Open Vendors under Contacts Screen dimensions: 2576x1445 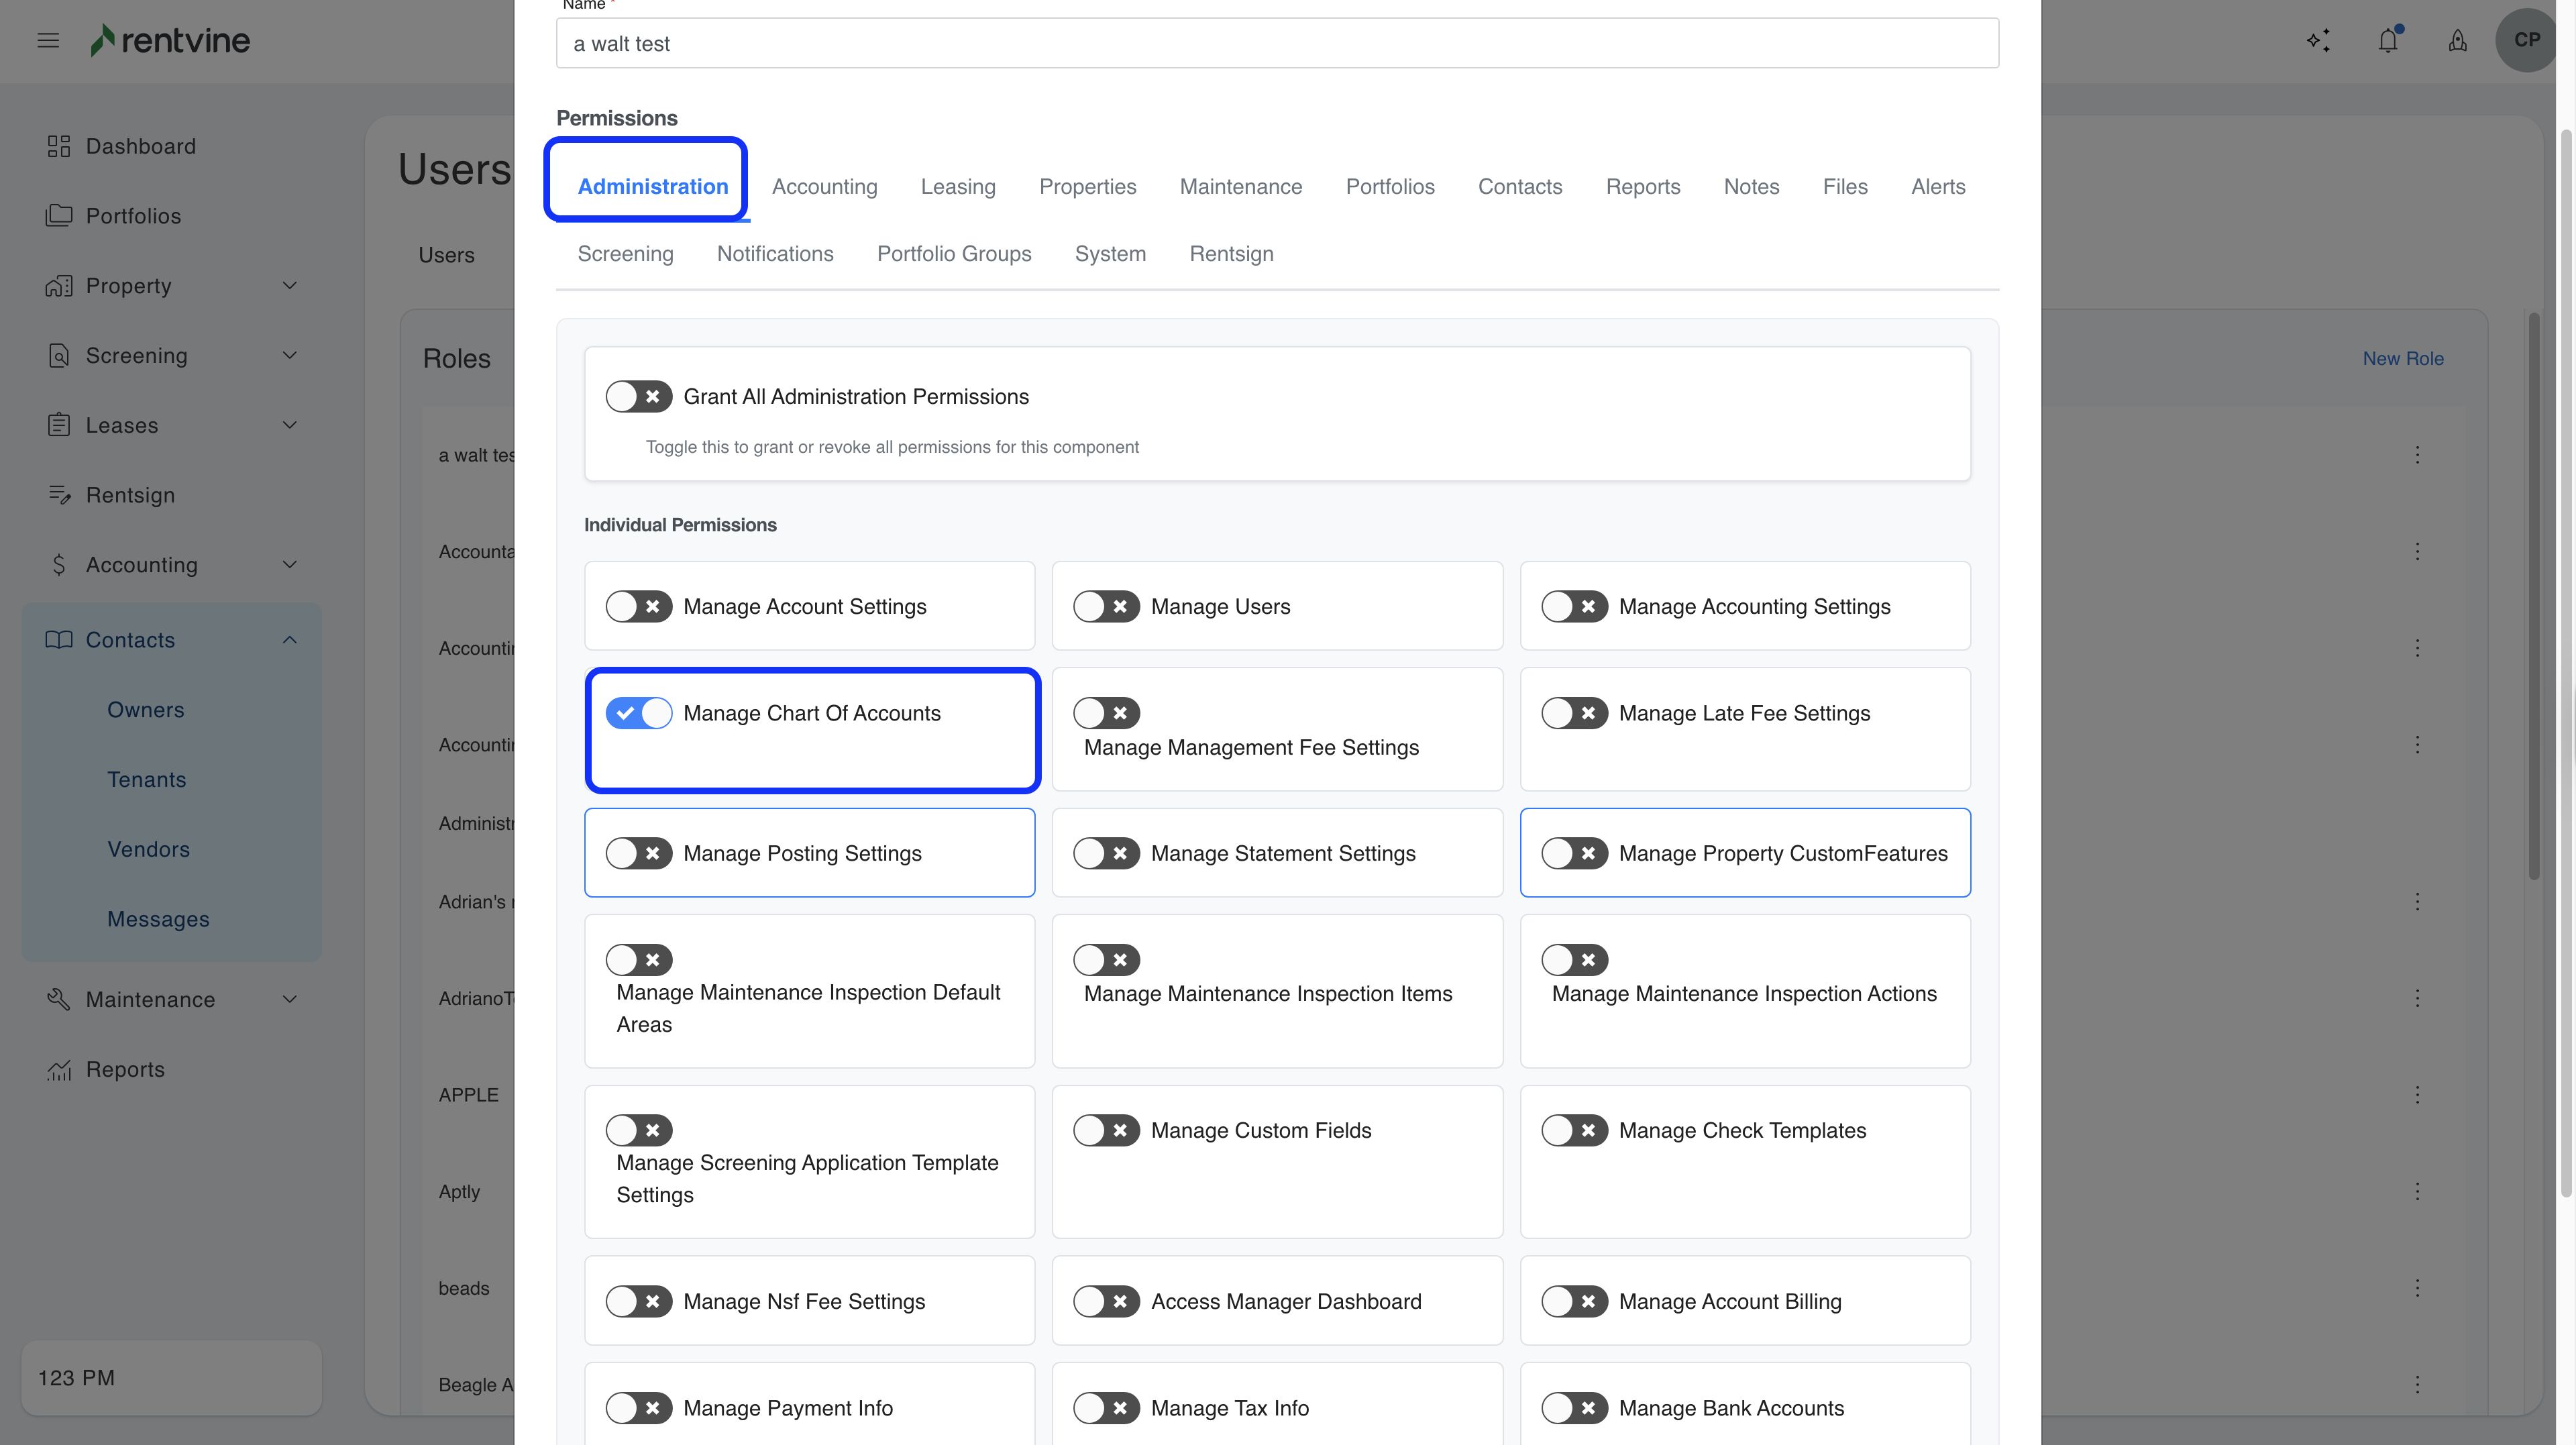tap(148, 850)
